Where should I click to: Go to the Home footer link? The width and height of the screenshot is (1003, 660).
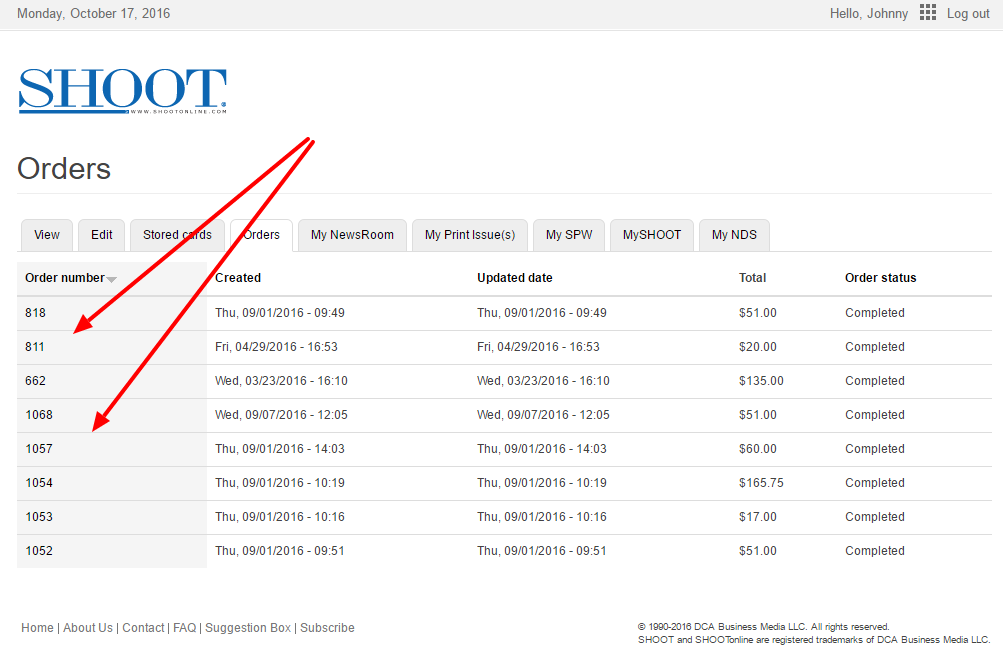click(x=37, y=628)
